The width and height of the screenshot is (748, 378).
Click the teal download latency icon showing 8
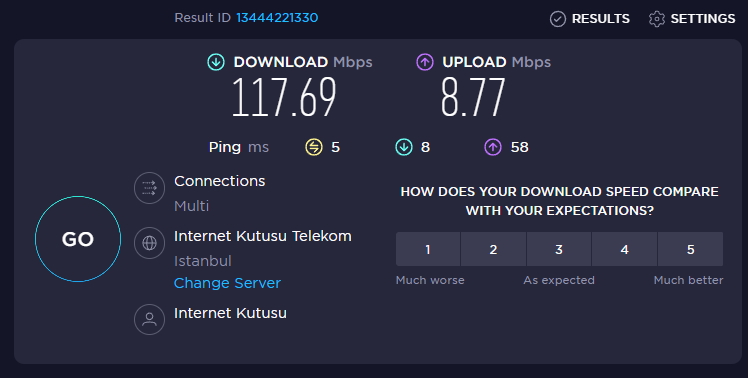click(404, 147)
